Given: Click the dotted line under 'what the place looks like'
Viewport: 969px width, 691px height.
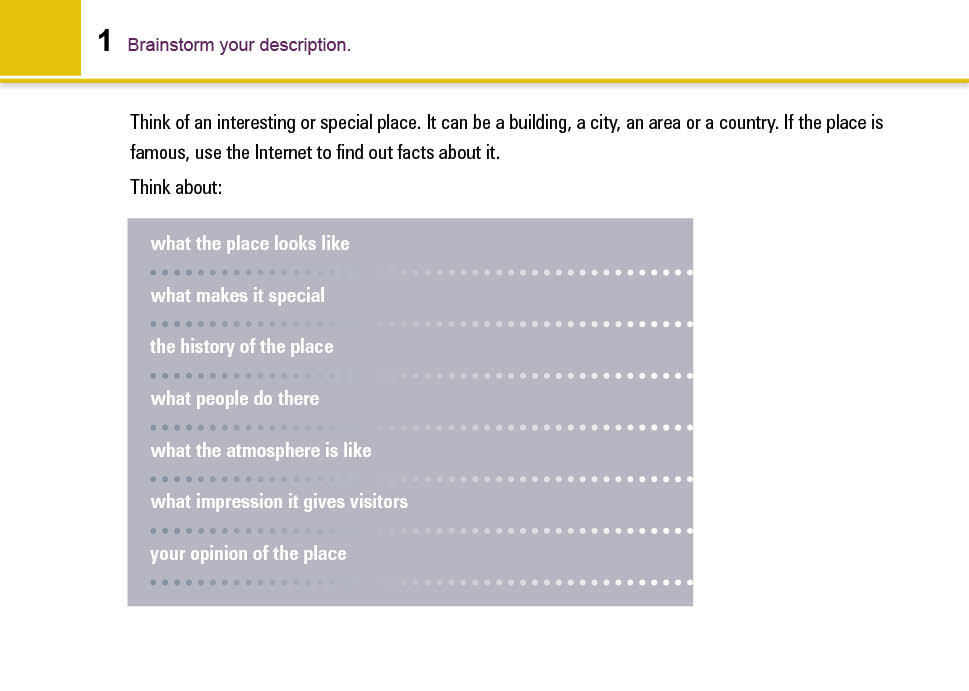Looking at the screenshot, I should 420,272.
